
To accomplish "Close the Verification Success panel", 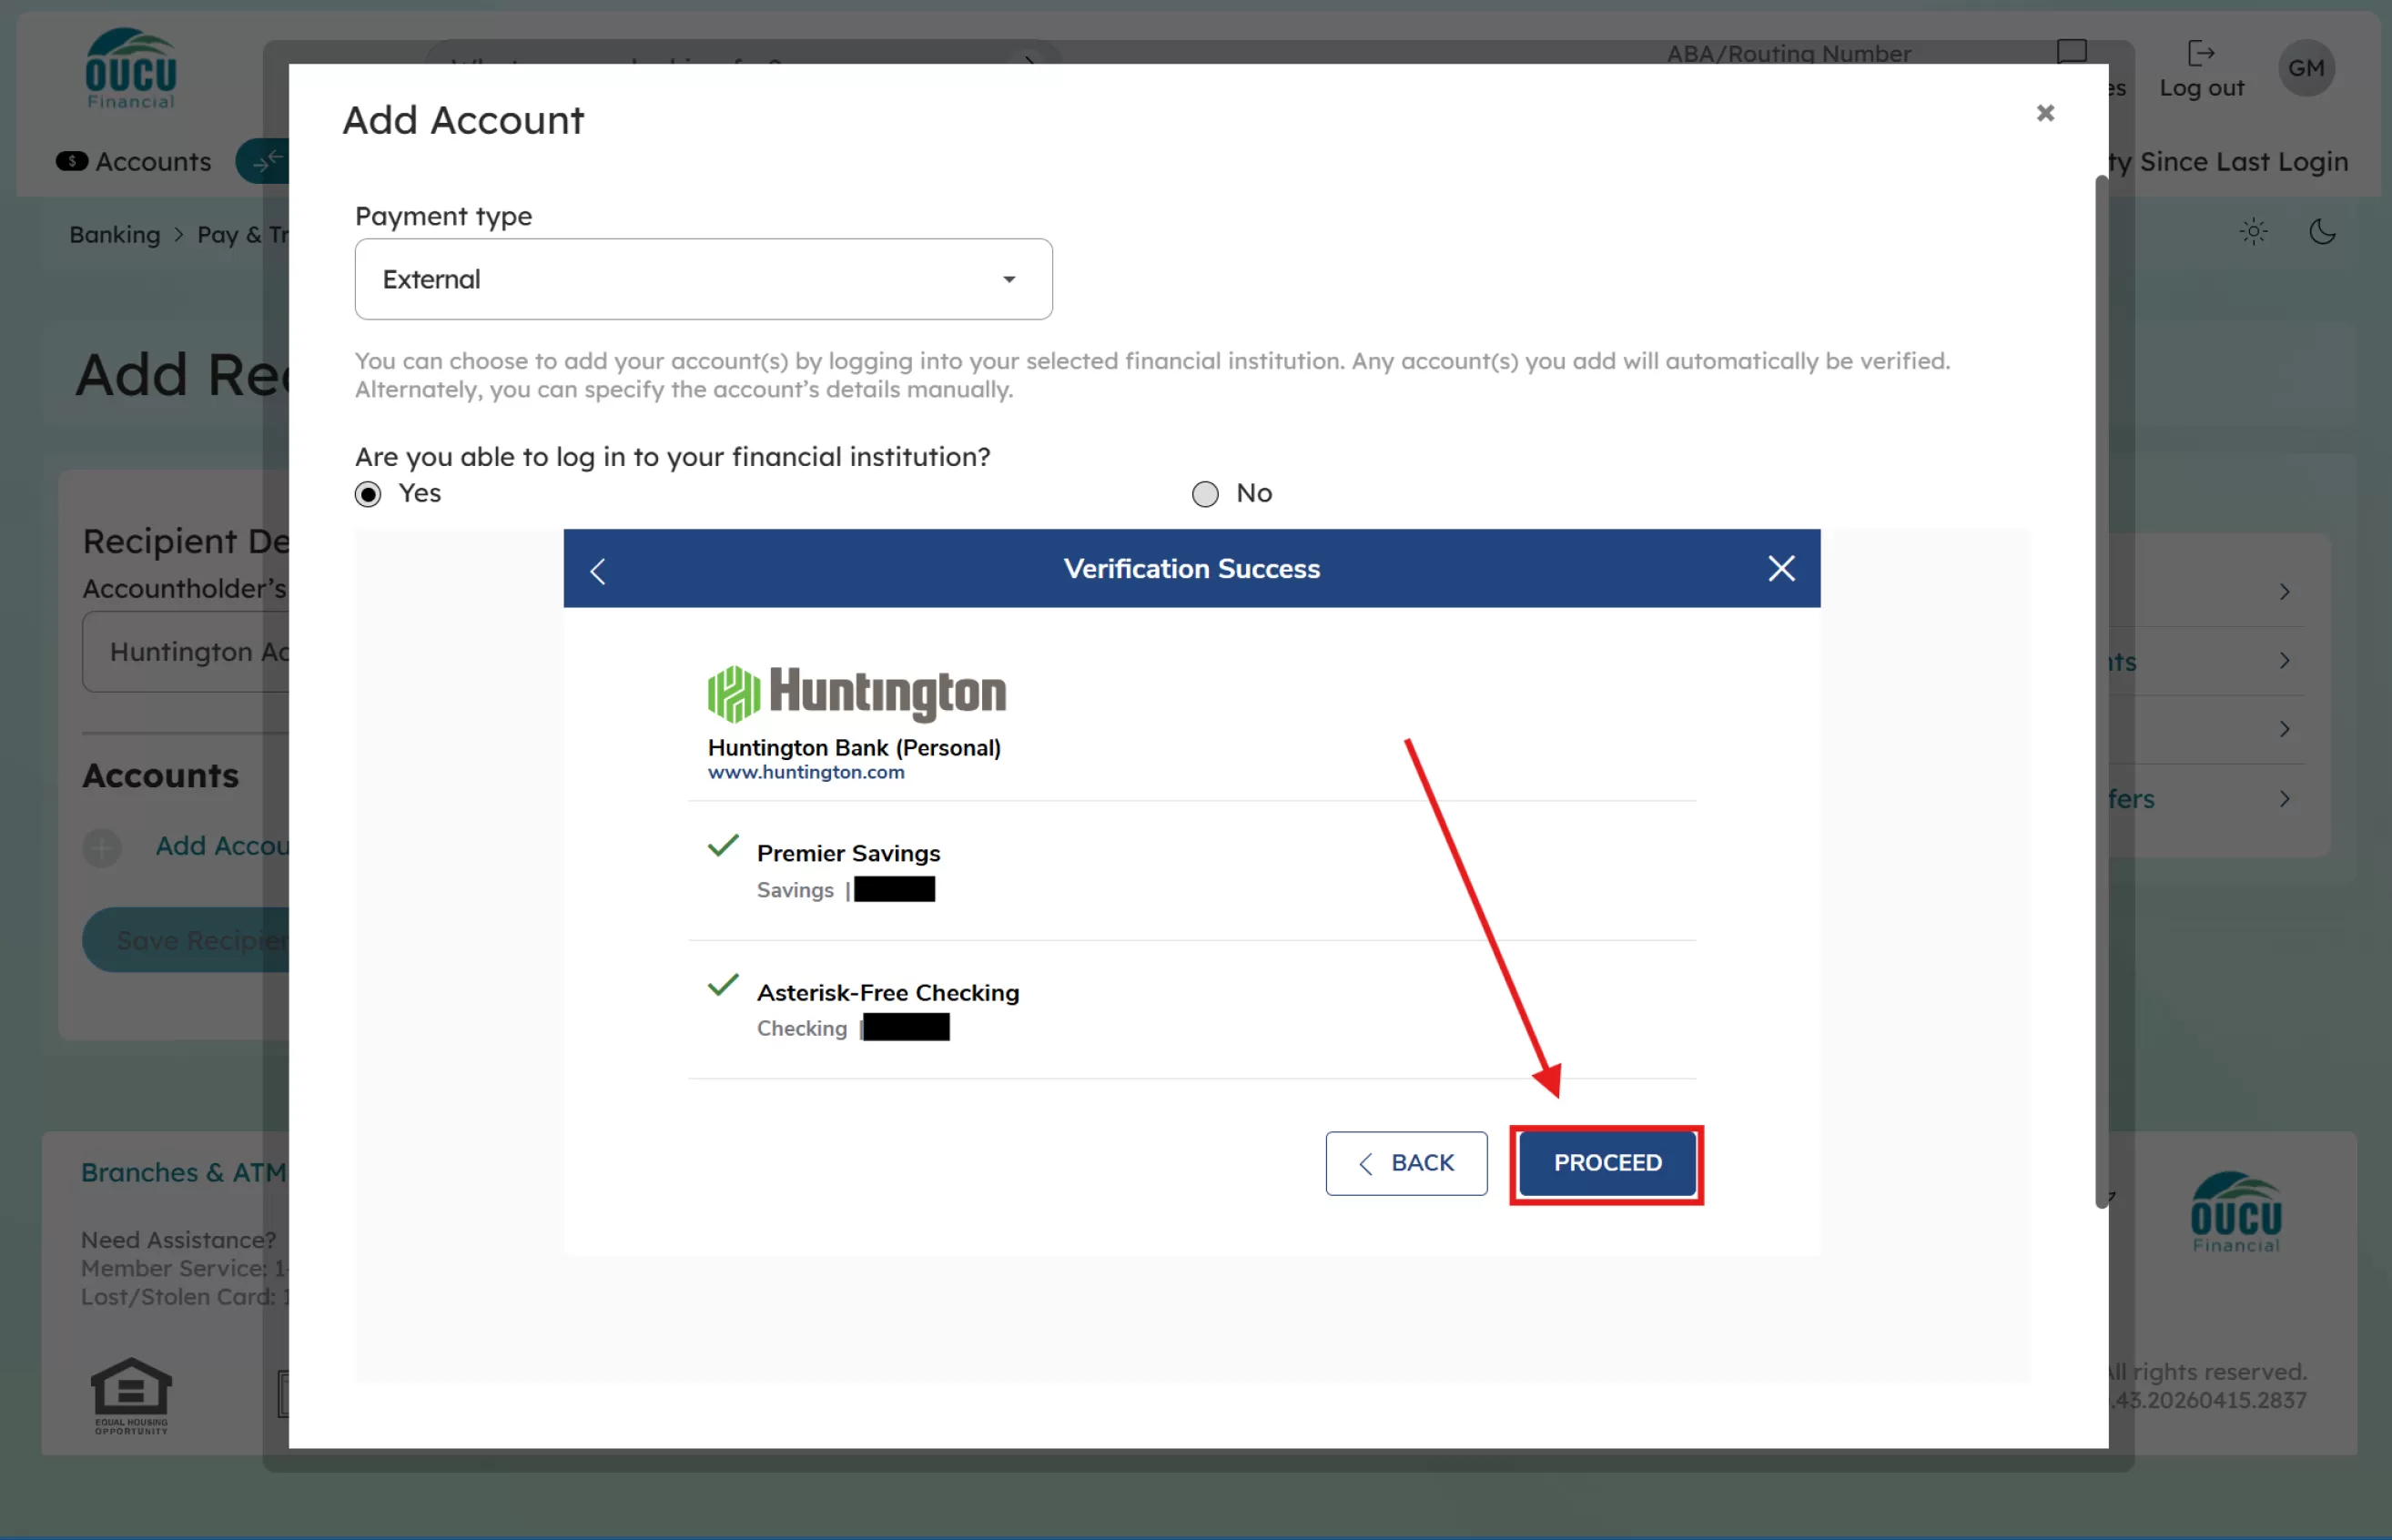I will (1781, 568).
